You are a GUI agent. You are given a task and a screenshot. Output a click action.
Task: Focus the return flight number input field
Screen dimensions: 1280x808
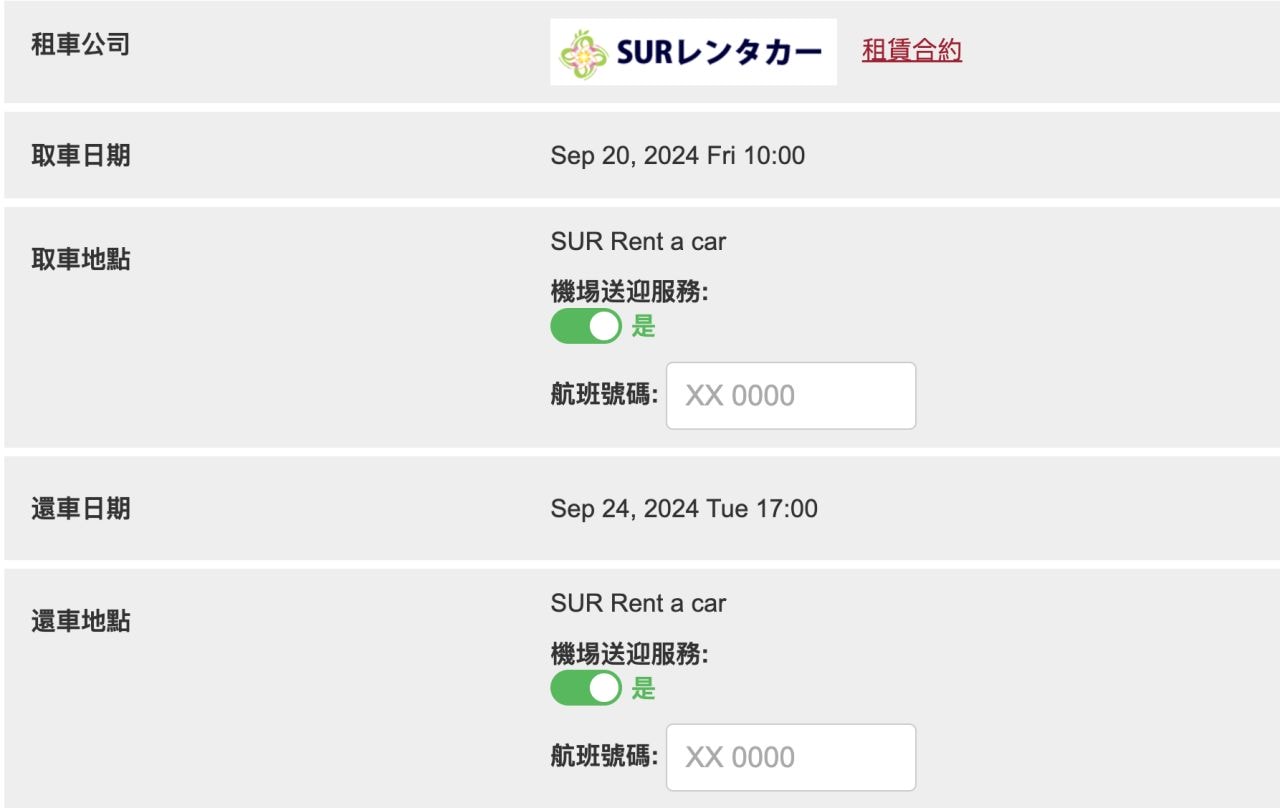tap(791, 758)
